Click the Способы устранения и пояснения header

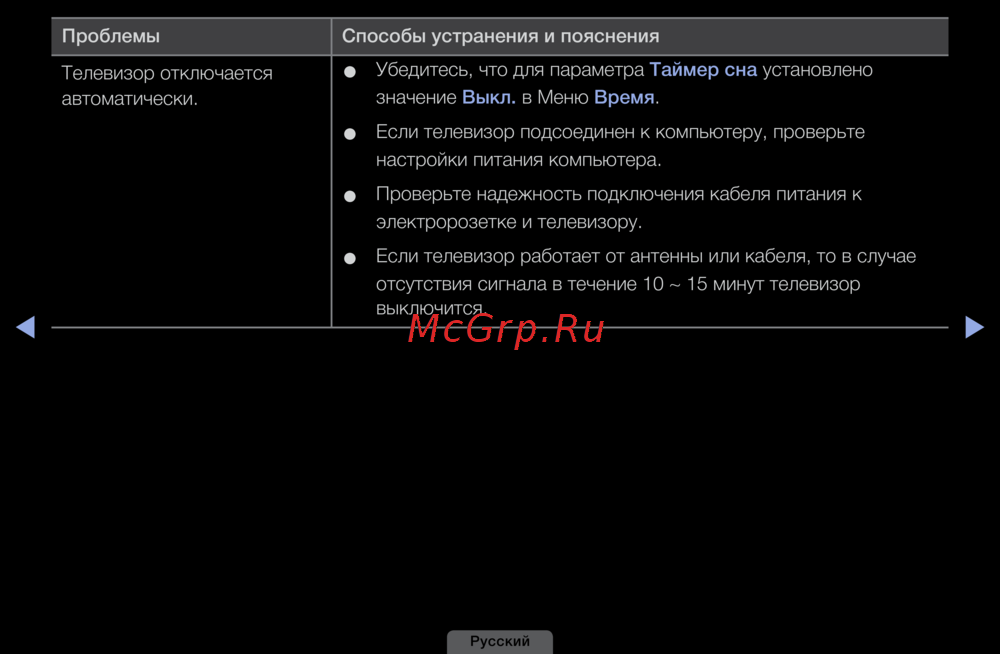(x=500, y=37)
